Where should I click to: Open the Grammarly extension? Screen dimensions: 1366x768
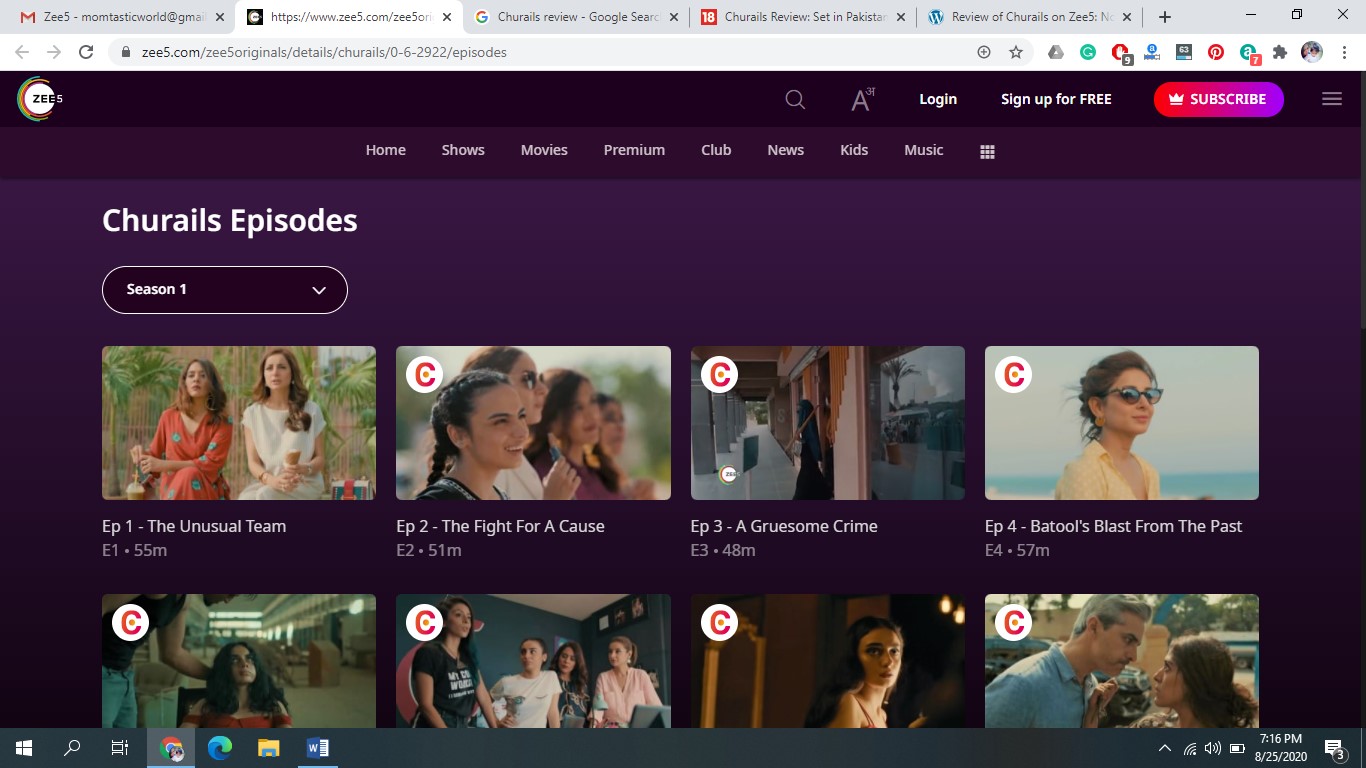tap(1088, 52)
